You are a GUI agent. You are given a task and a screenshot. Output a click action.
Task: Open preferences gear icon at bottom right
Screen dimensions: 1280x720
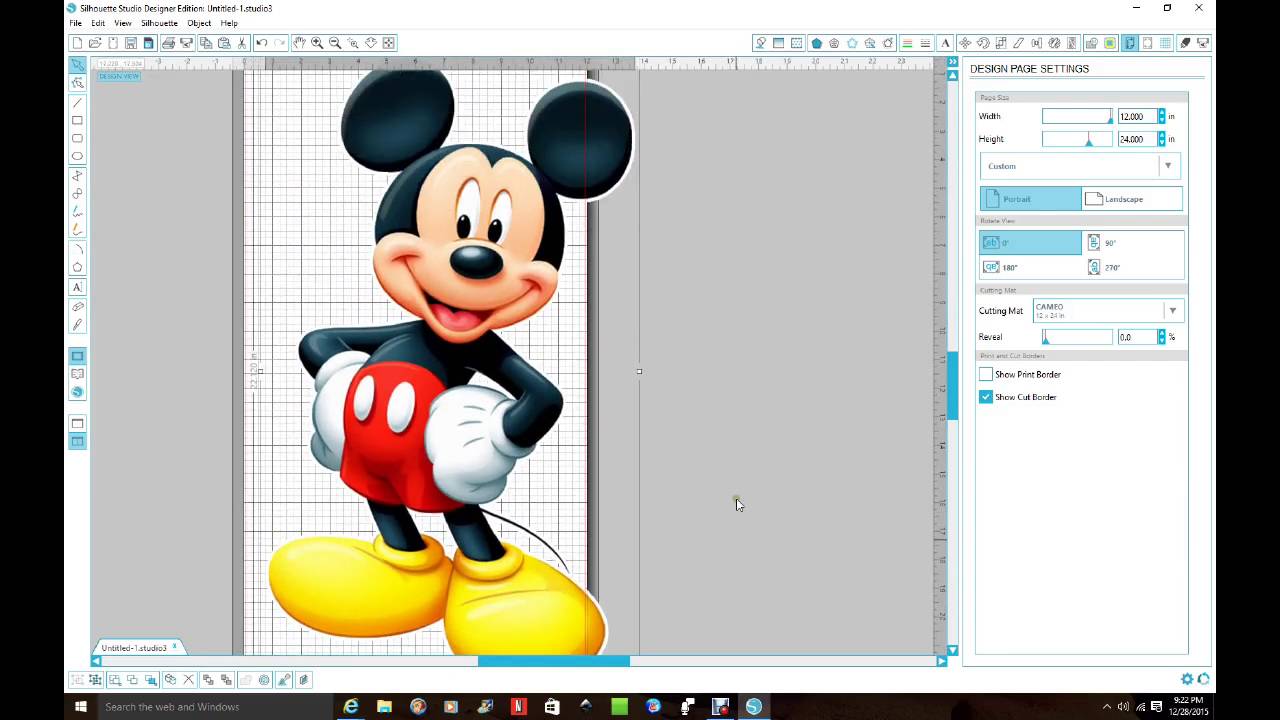pos(1186,680)
